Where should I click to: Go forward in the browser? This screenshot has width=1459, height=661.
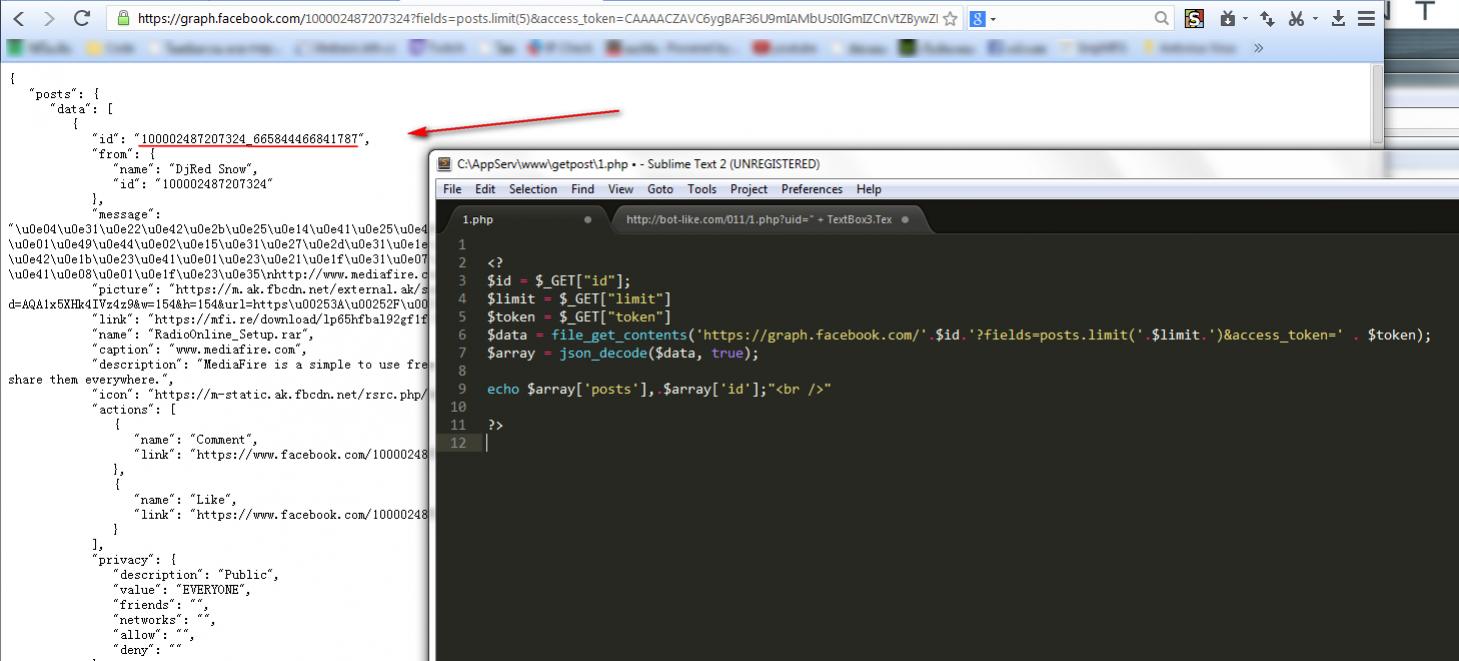49,18
